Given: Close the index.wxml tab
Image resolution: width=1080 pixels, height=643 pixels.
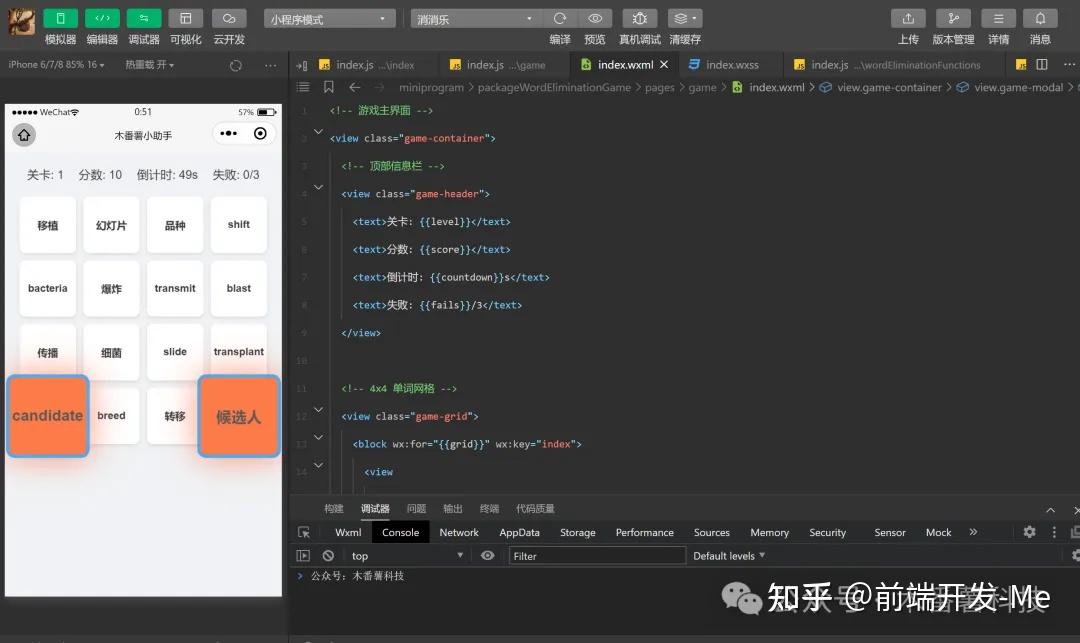Looking at the screenshot, I should [664, 65].
